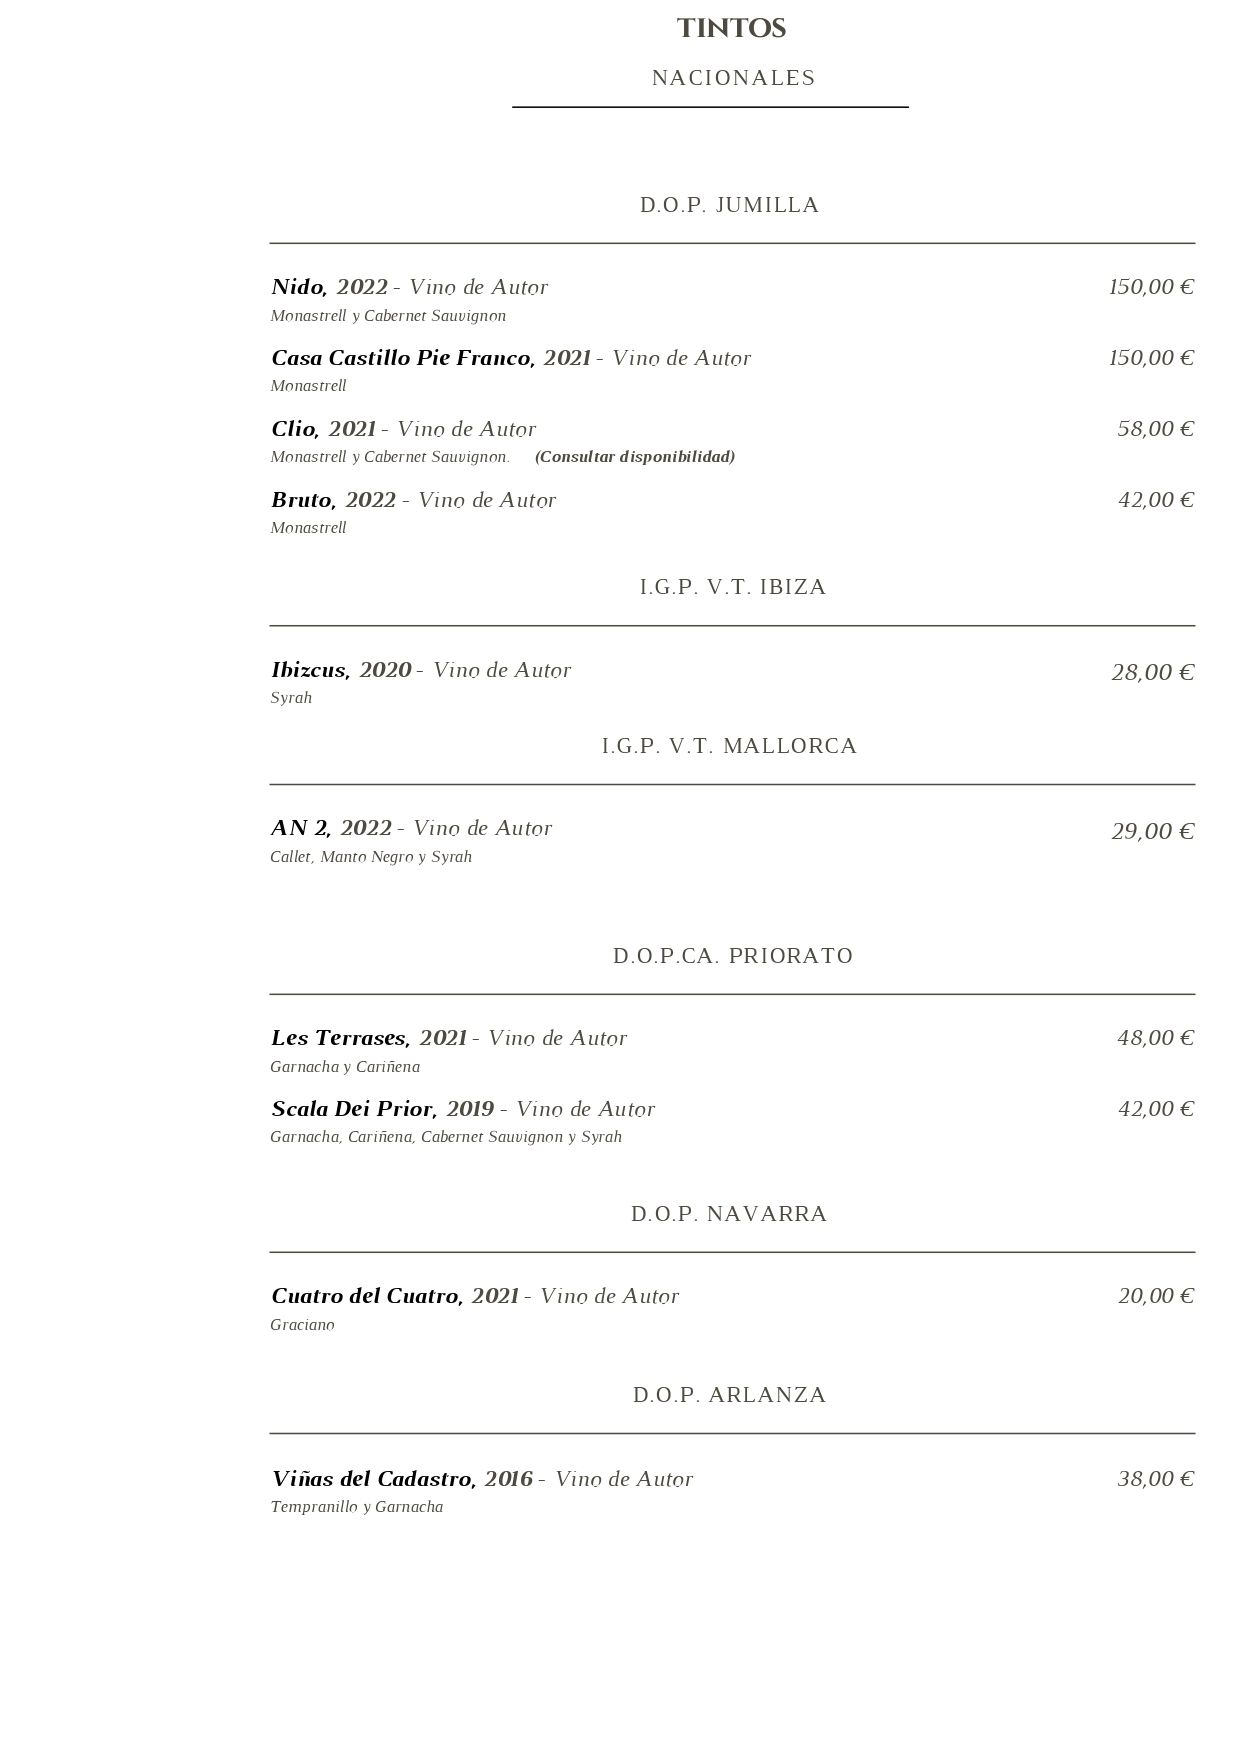Viewport: 1242px width, 1755px height.
Task: Select the Bruto, 2022 wine entry
Action: coord(333,500)
